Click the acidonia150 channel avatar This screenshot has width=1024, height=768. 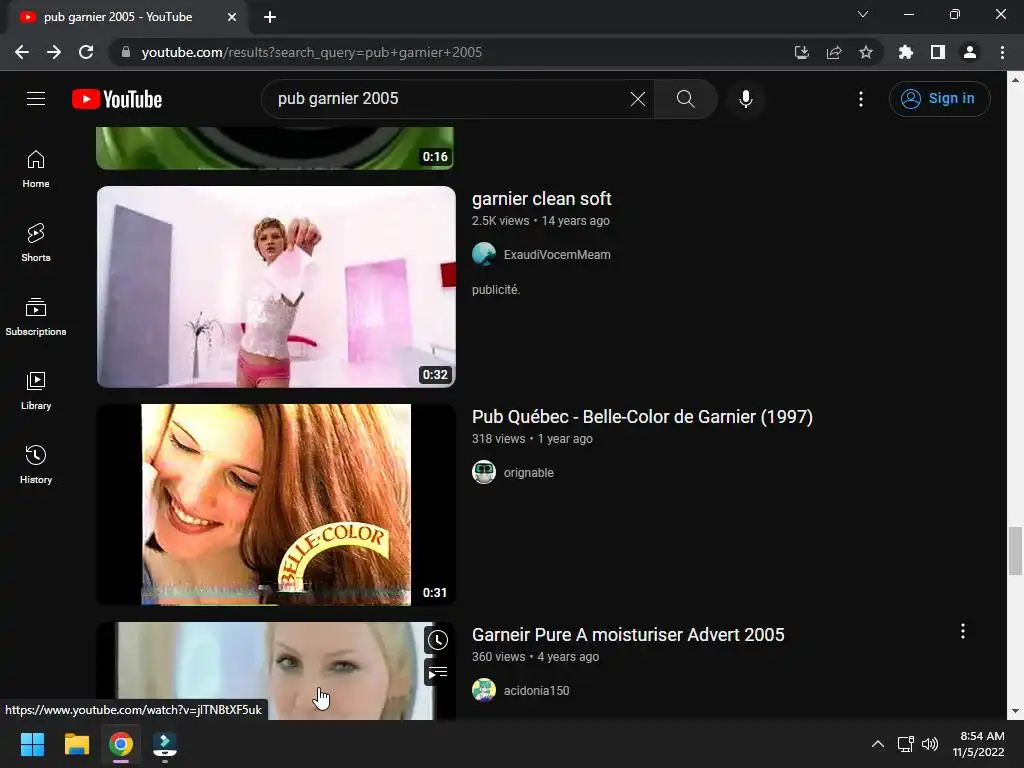[484, 690]
